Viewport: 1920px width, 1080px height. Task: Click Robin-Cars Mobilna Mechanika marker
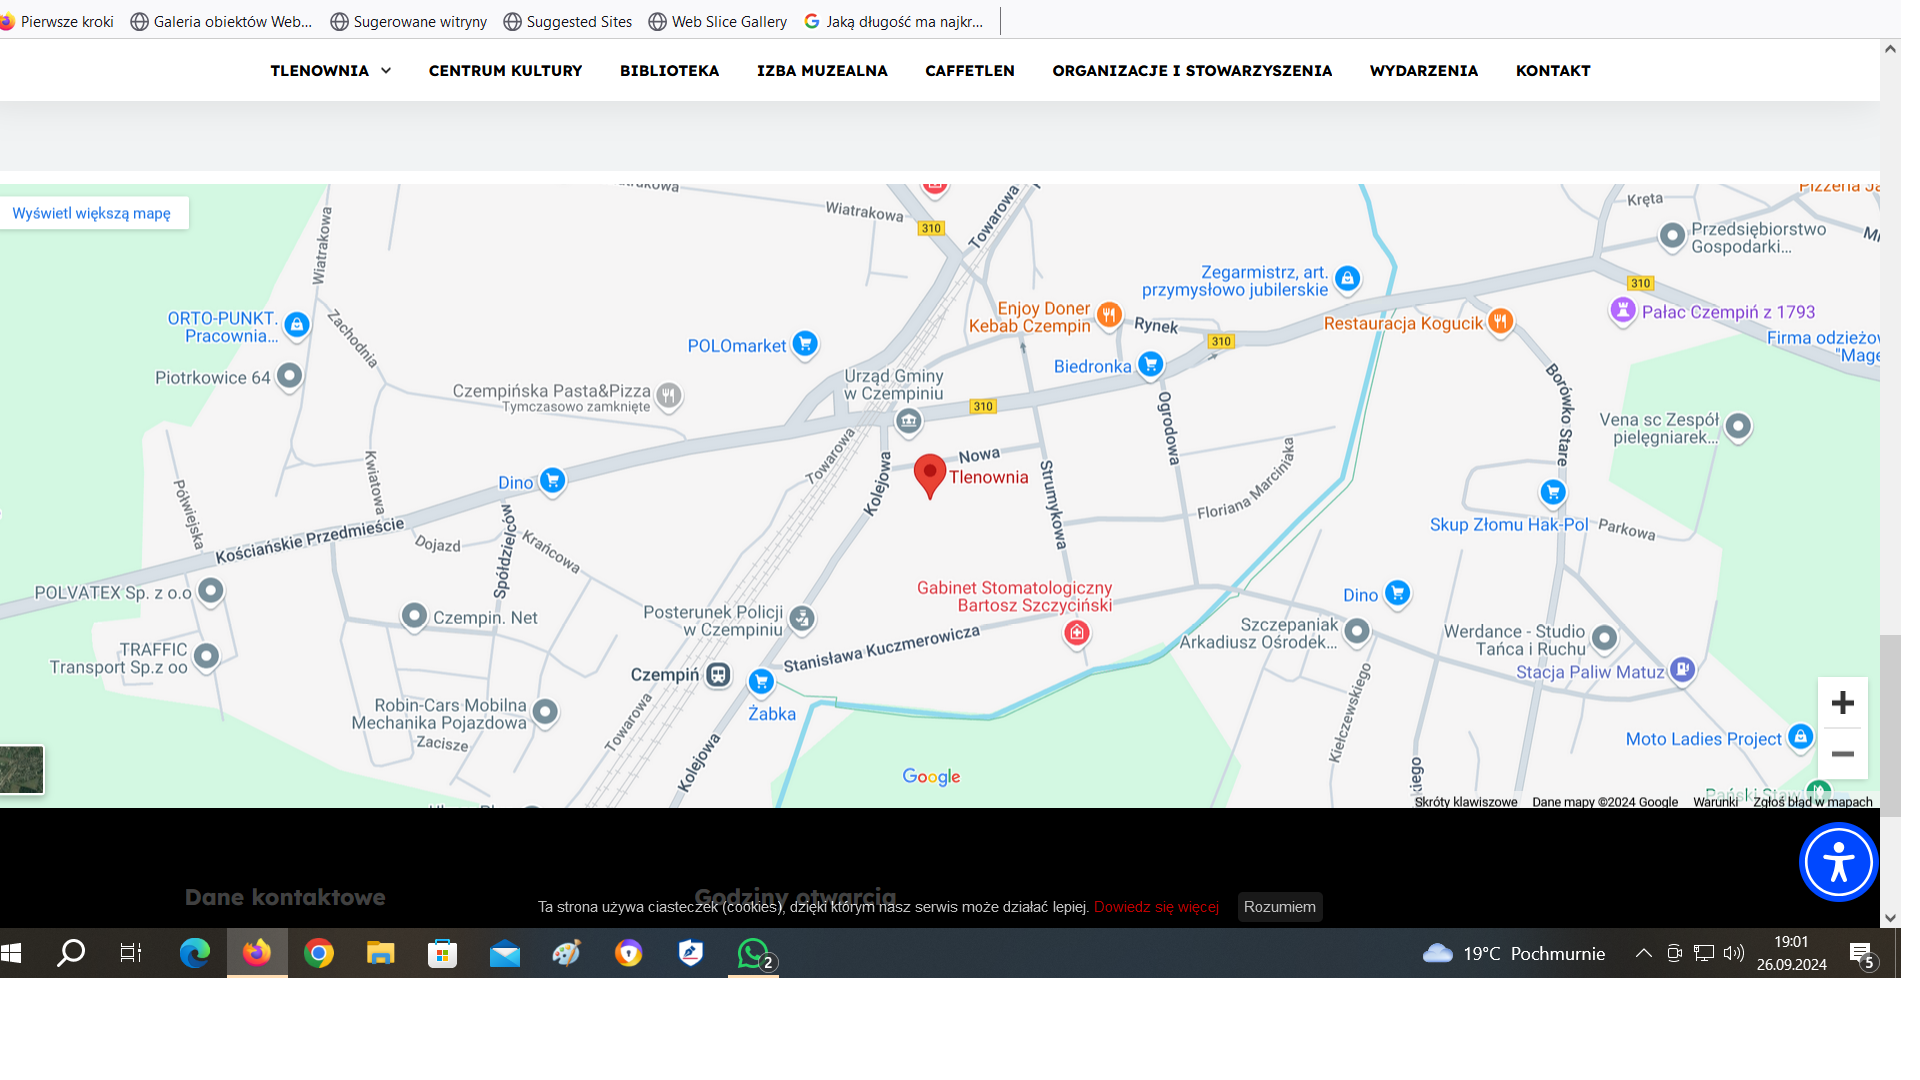pyautogui.click(x=545, y=711)
